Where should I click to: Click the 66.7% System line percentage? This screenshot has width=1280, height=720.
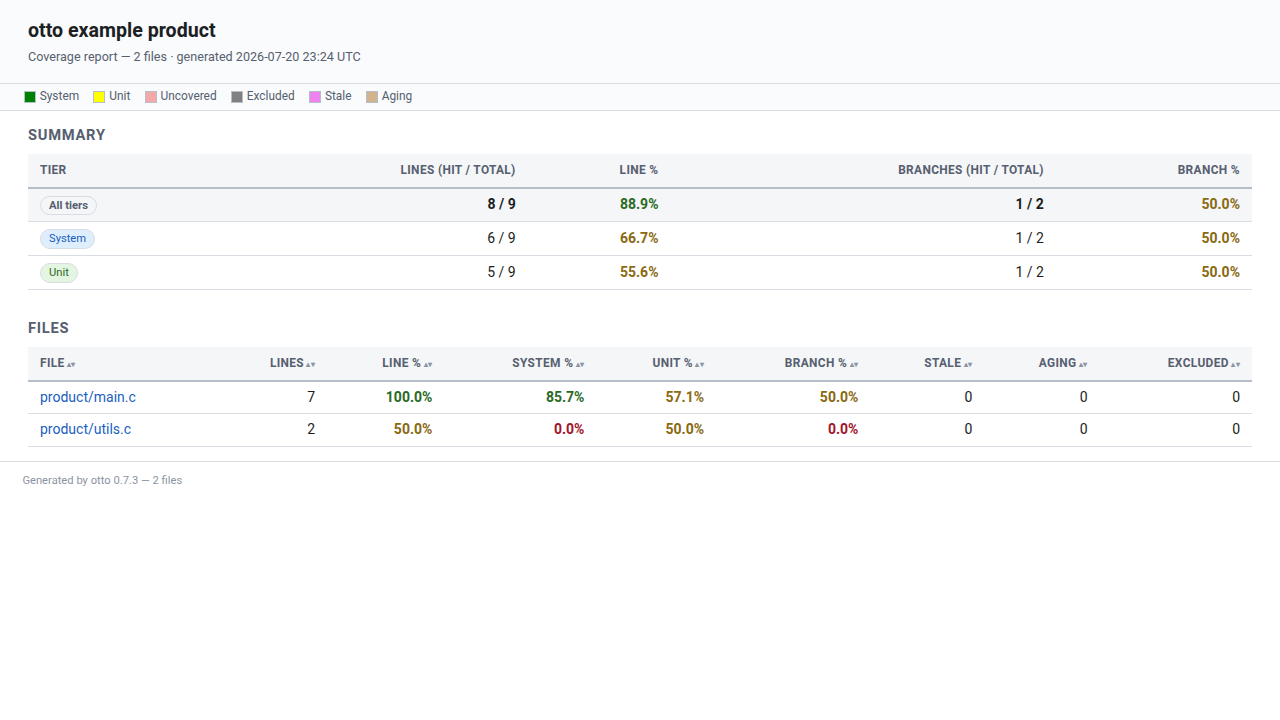point(639,238)
